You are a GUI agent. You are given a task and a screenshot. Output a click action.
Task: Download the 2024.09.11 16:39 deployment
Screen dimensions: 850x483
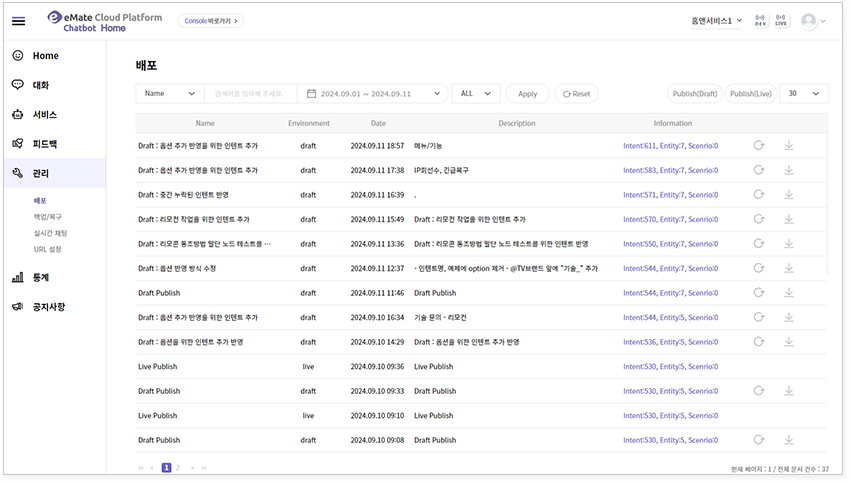[789, 194]
